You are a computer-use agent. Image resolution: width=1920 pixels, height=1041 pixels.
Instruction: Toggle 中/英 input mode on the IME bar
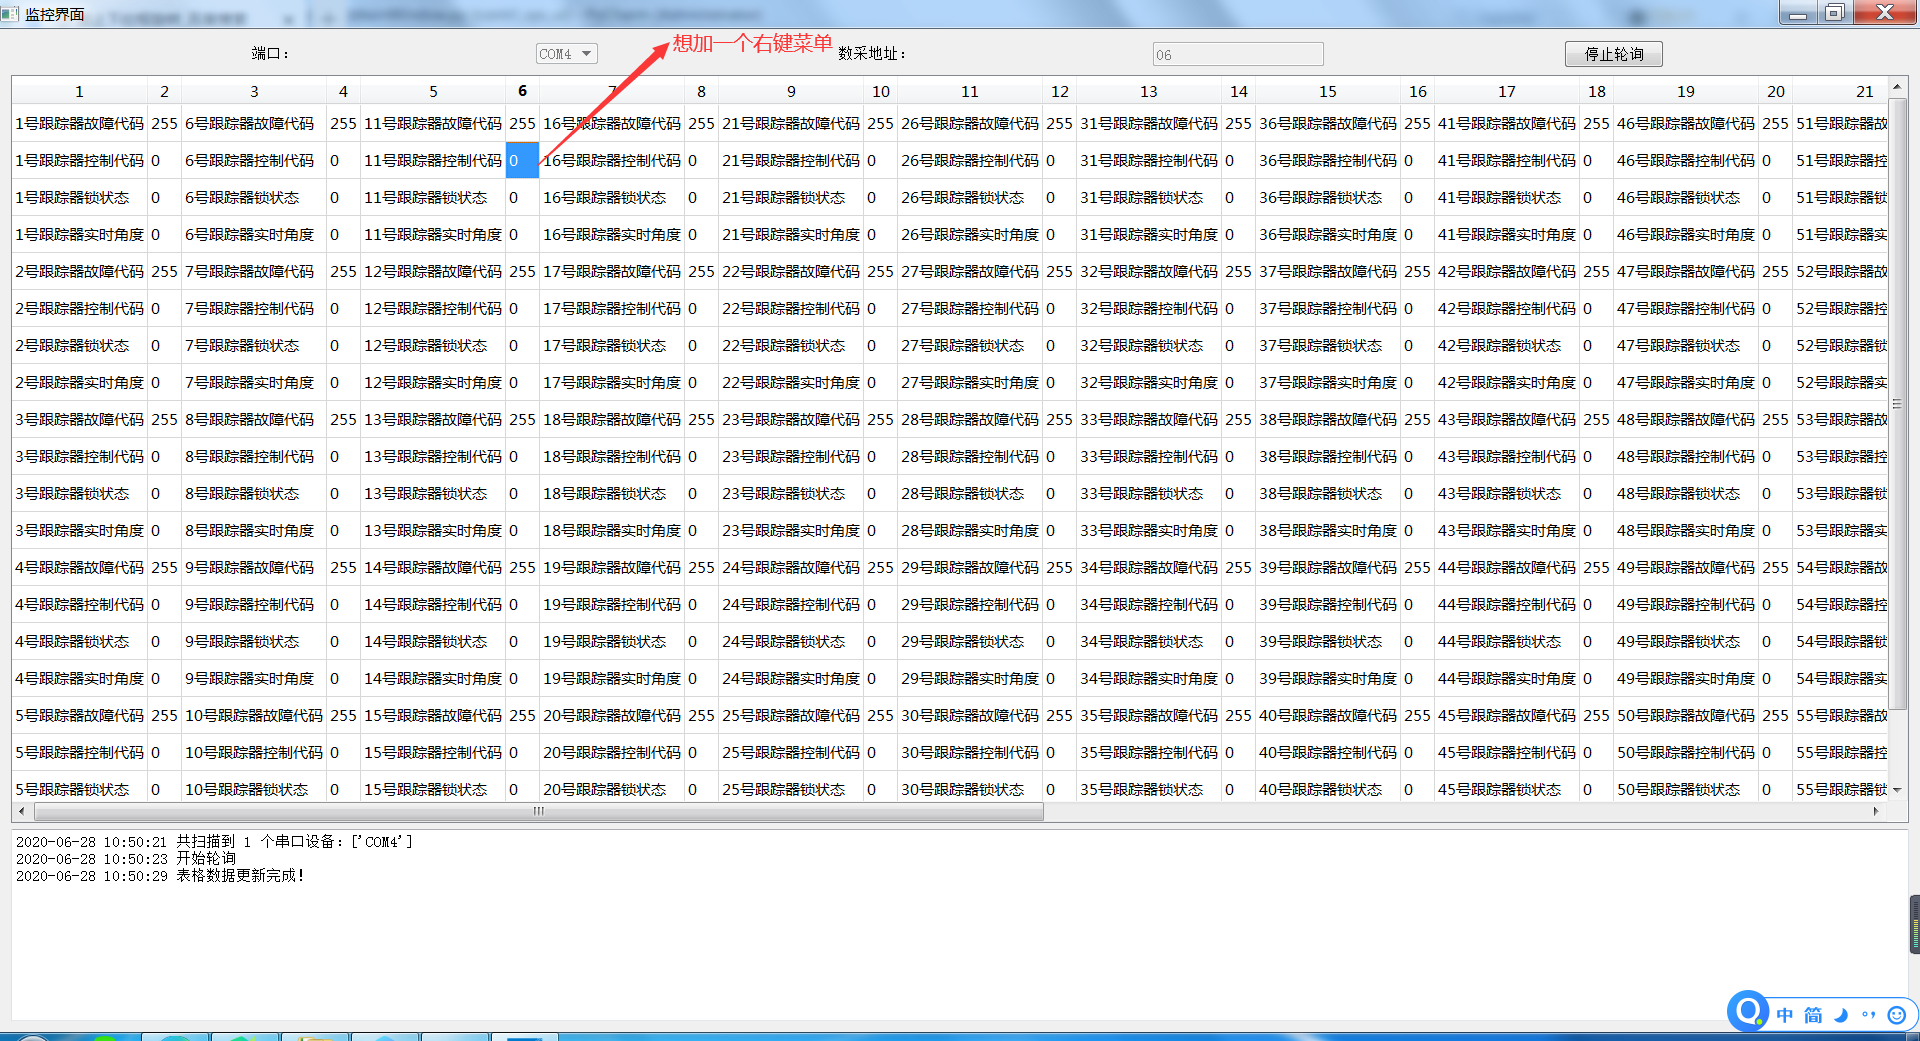coord(1785,1014)
